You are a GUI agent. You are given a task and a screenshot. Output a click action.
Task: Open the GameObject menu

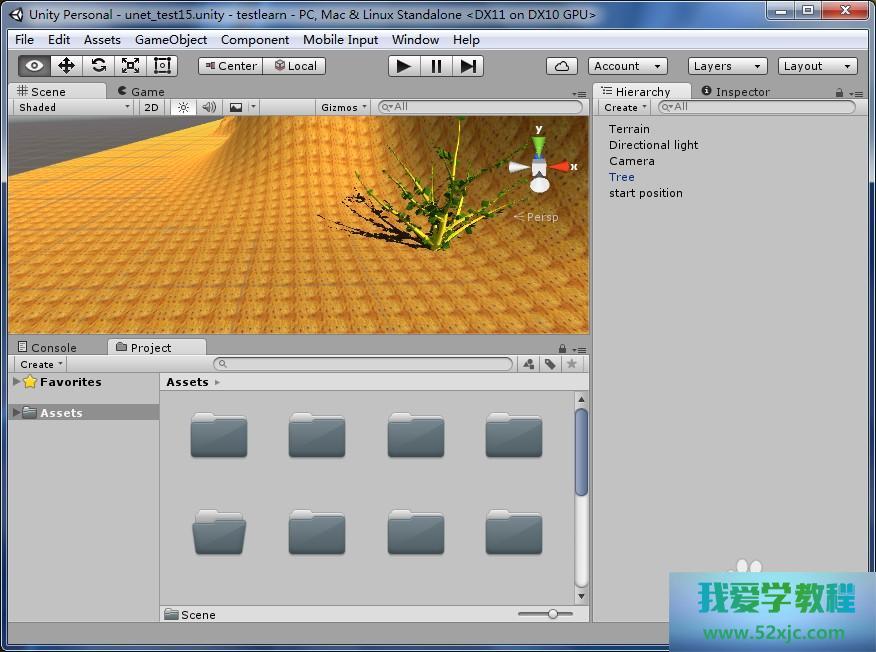pos(171,40)
